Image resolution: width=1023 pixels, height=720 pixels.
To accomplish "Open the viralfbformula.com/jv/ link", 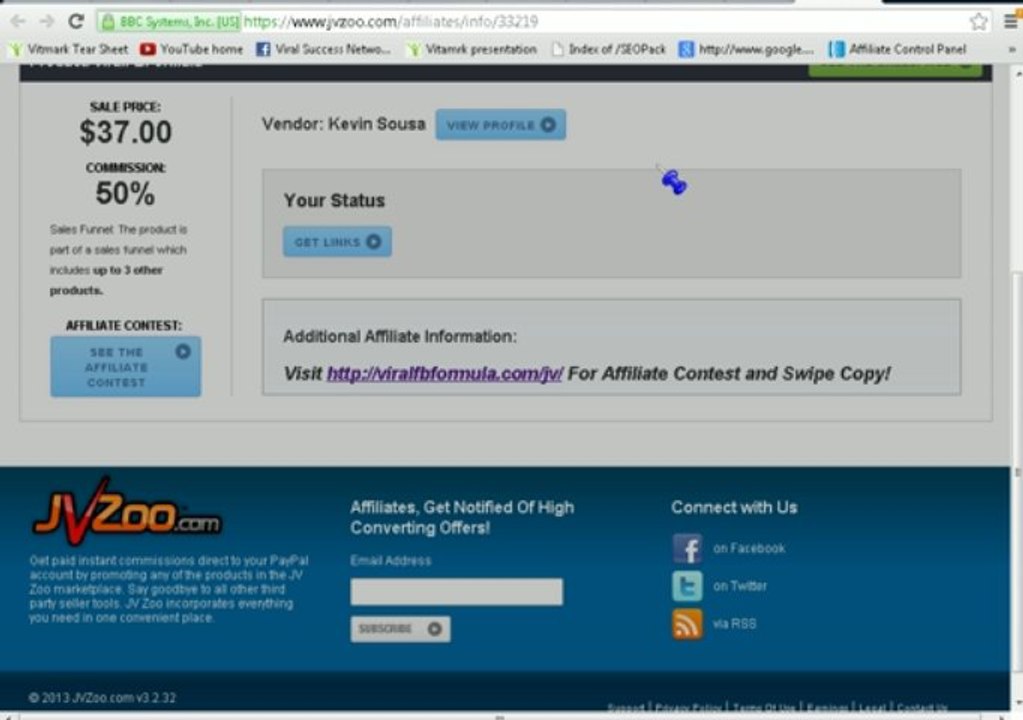I will pos(444,374).
